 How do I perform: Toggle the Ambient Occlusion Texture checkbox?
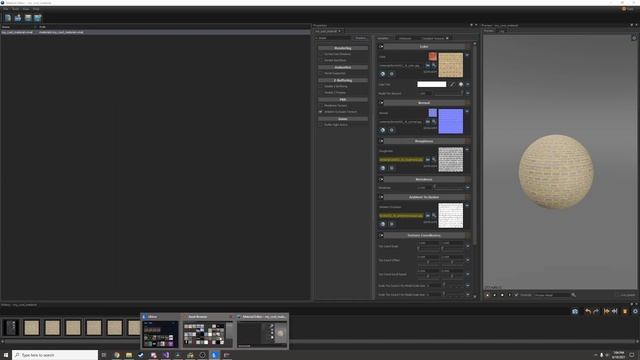click(x=321, y=112)
